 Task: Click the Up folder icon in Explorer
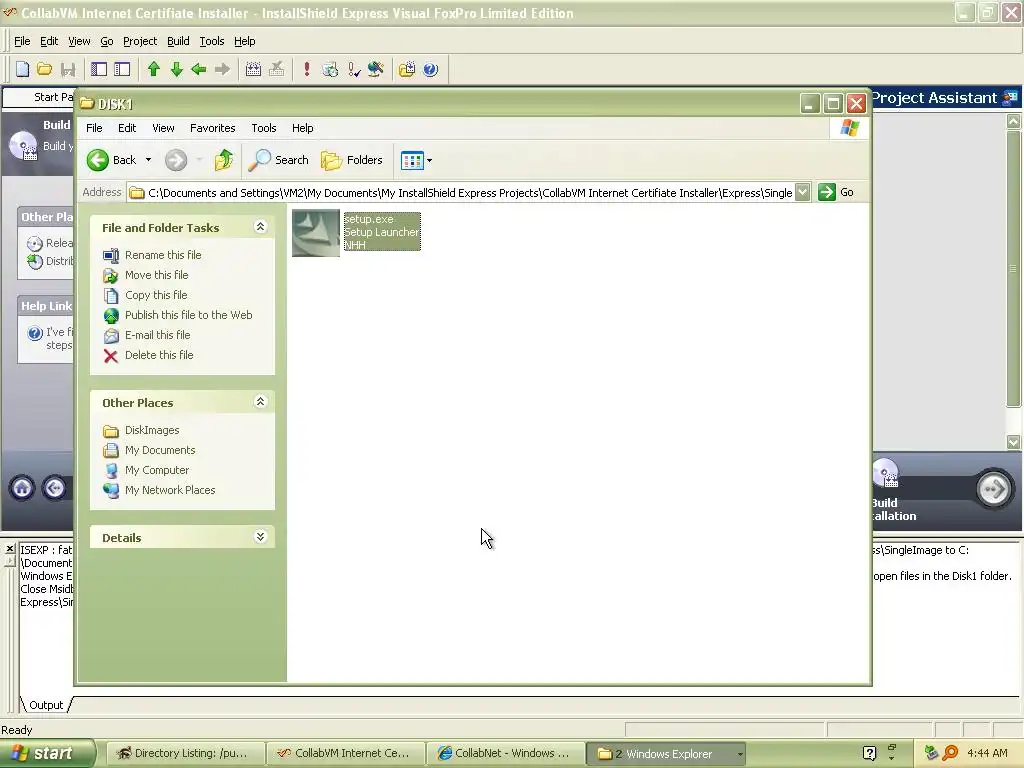coord(224,160)
